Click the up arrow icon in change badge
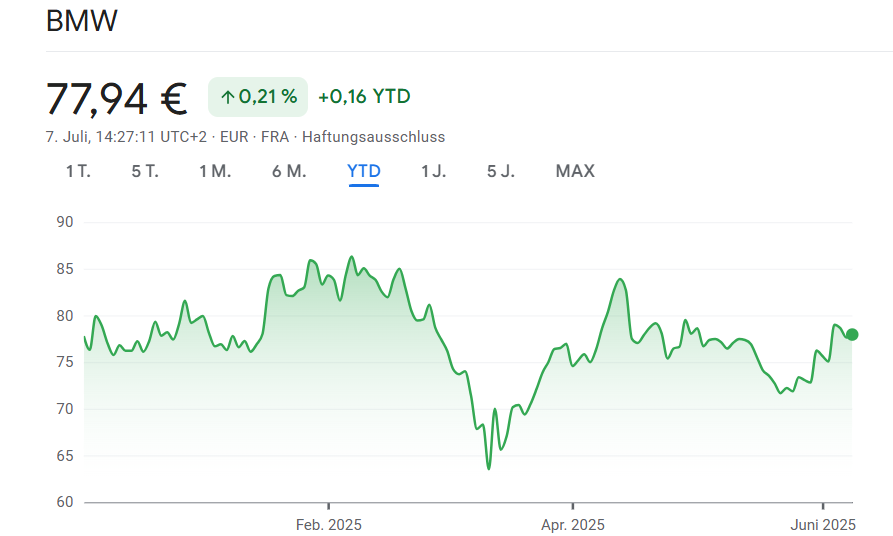This screenshot has width=893, height=536. (x=228, y=97)
